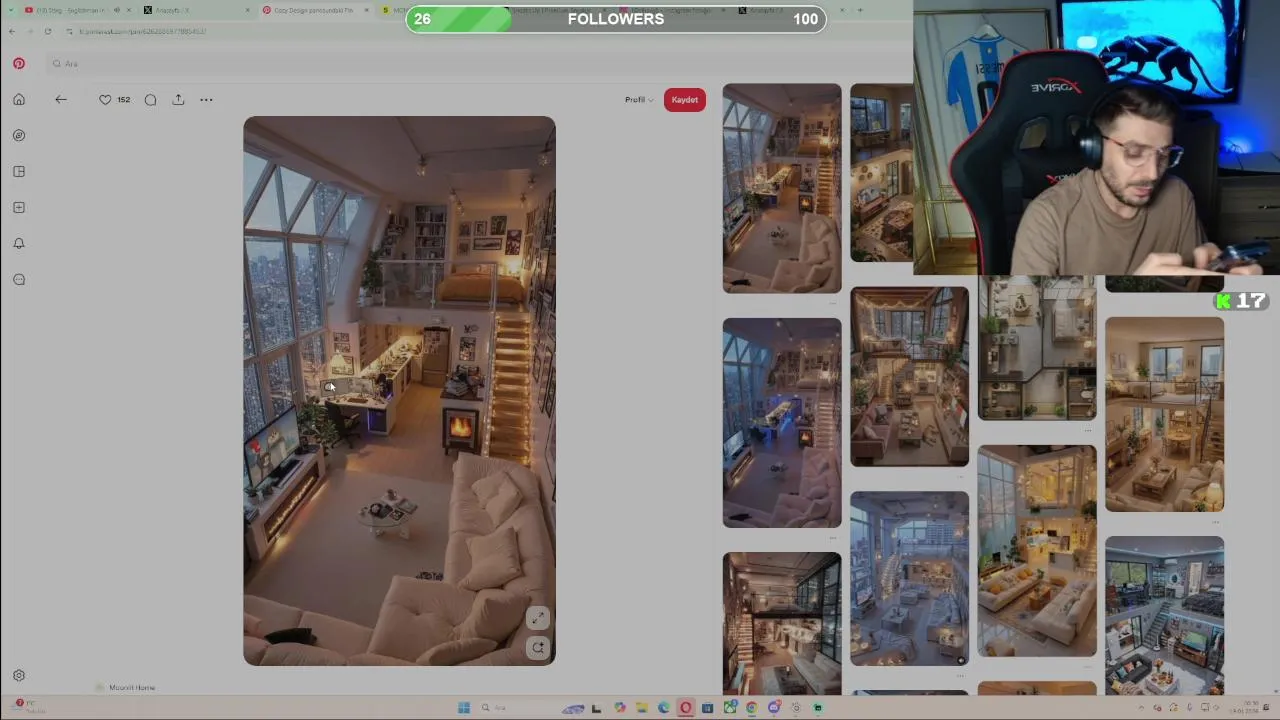Go to the Home feed icon in sidebar
Screen dimensions: 1280x720
19,99
